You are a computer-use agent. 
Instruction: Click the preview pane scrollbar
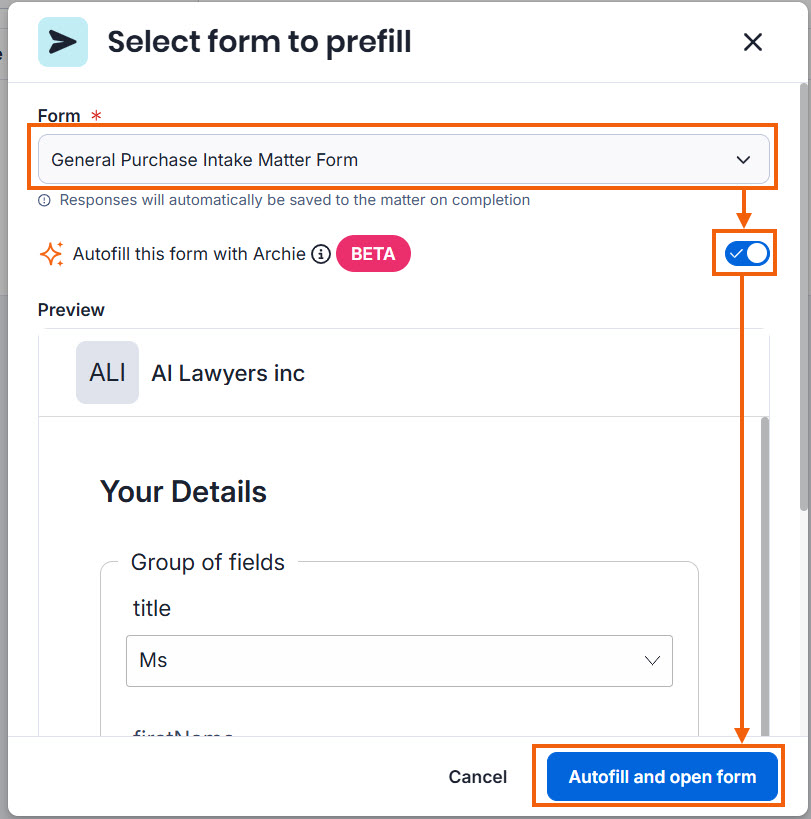[x=765, y=575]
